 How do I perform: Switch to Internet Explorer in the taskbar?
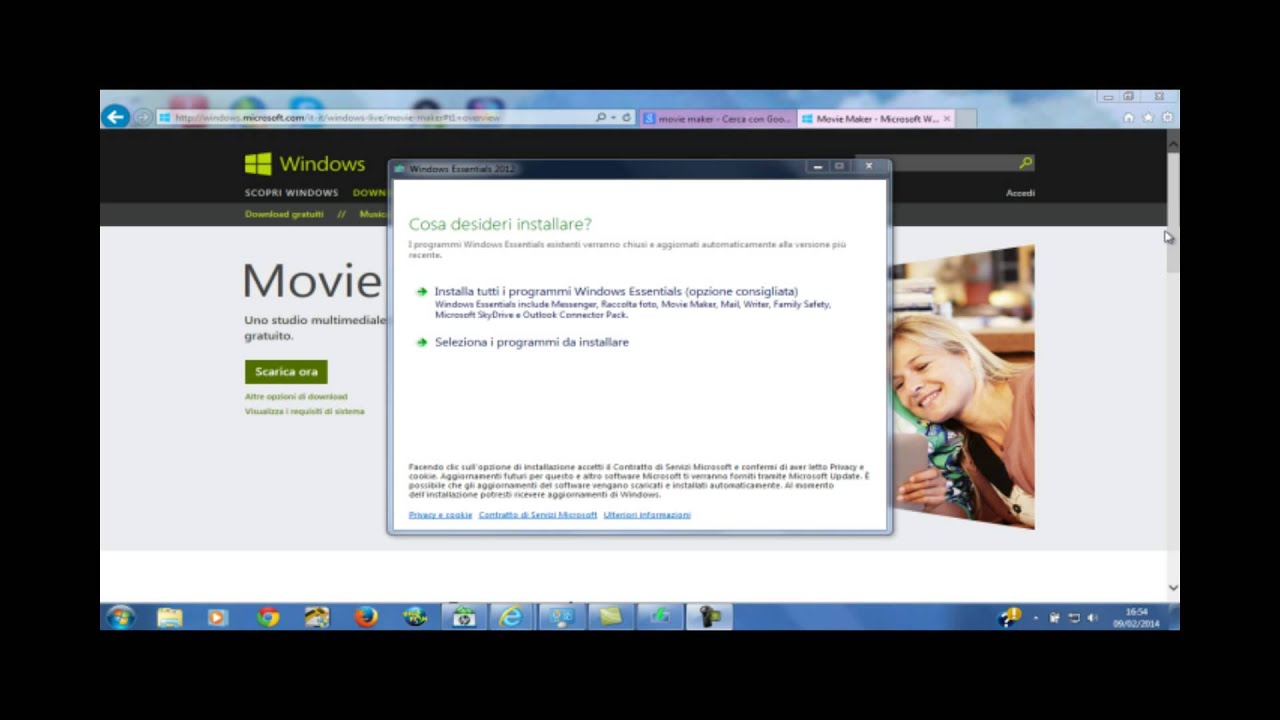click(512, 617)
